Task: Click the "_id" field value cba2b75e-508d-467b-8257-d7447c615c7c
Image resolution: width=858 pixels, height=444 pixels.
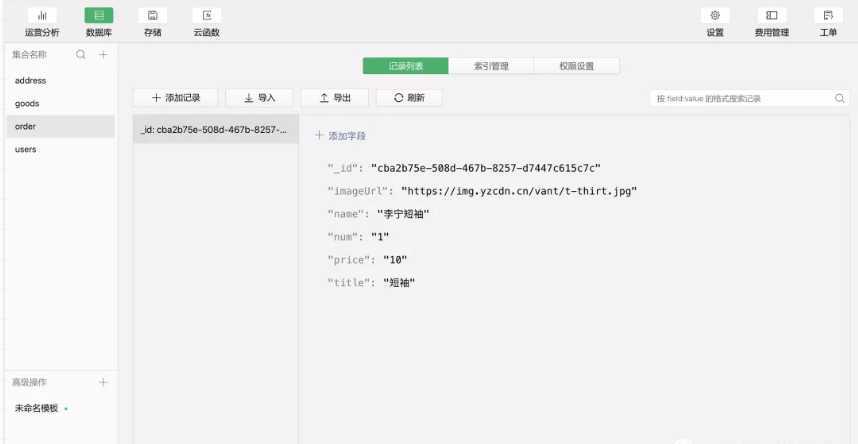Action: [485, 168]
